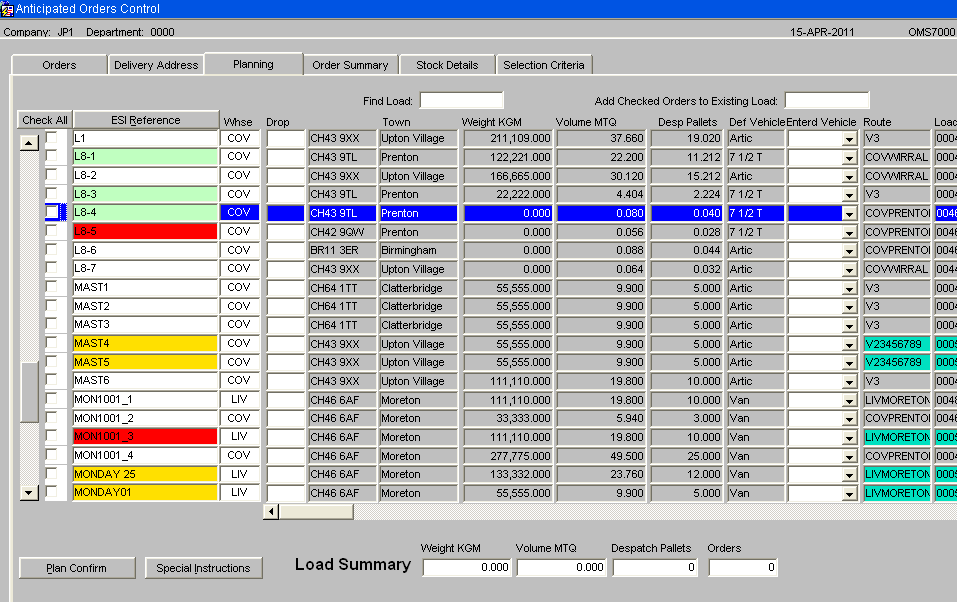
Task: Click the Birmingham town cell
Action: click(418, 250)
